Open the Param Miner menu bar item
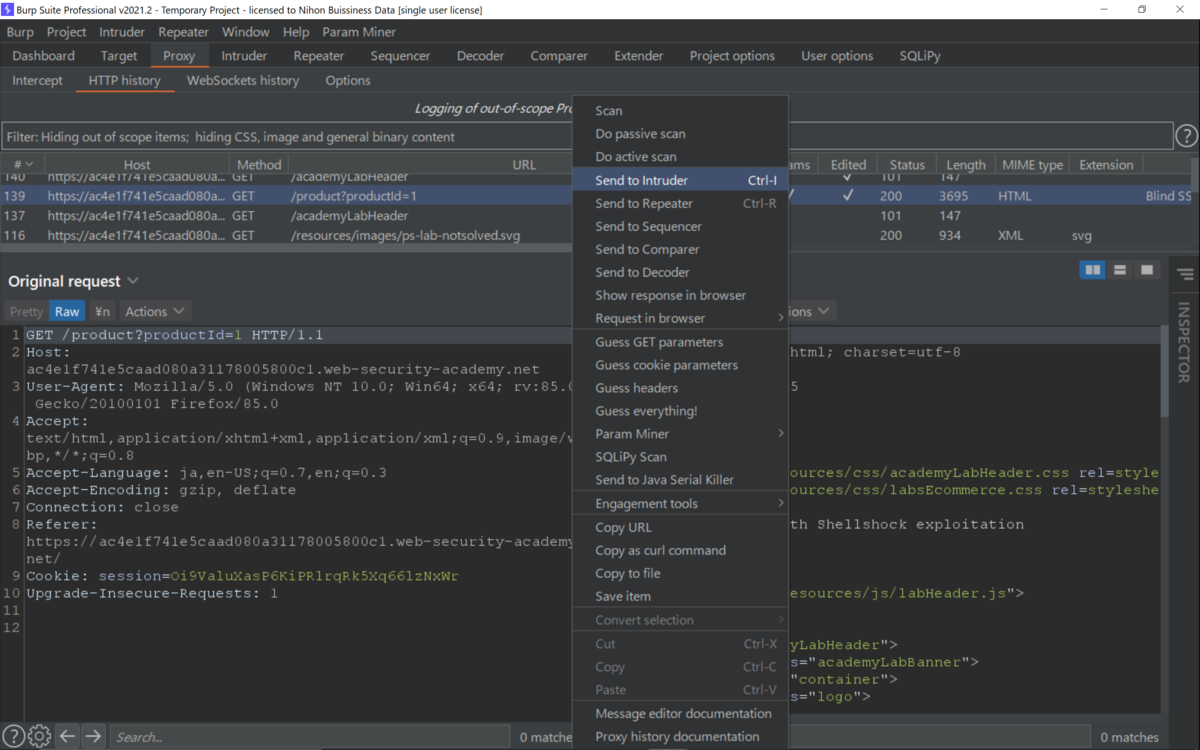The height and width of the screenshot is (750, 1200). point(359,32)
